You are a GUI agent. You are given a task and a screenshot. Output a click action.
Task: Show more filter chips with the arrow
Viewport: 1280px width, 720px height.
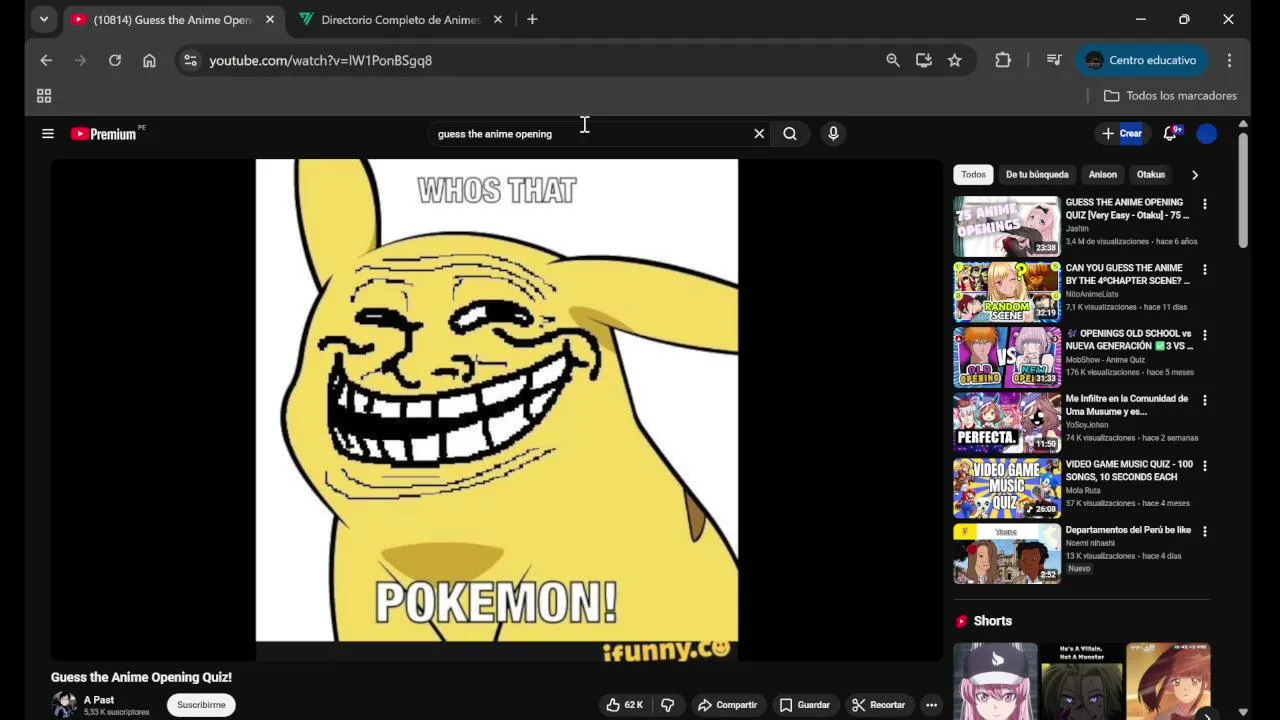1194,175
